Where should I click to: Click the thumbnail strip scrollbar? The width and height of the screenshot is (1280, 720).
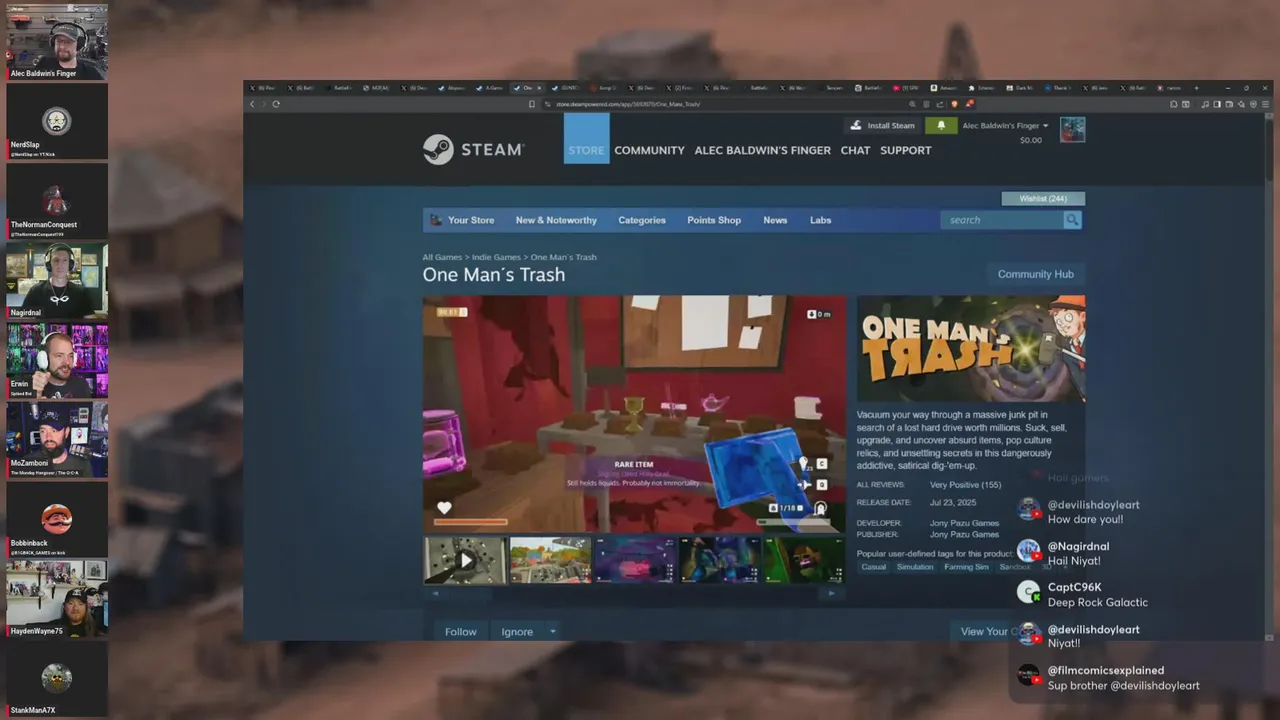click(633, 593)
